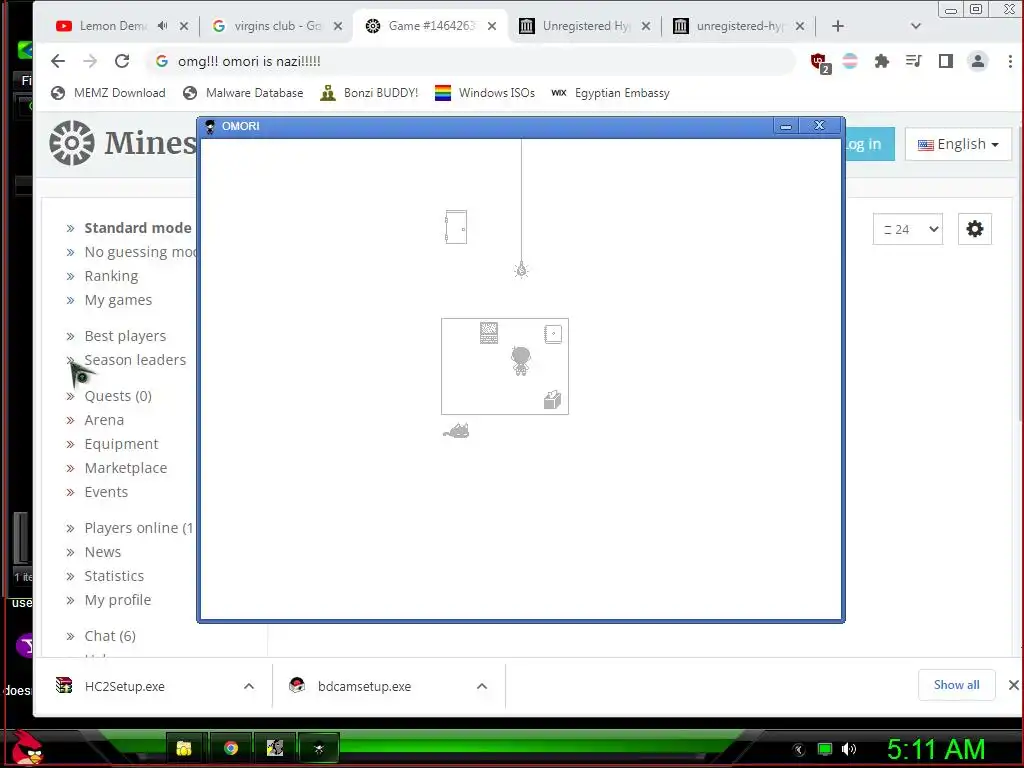Reload the current browser page

122,61
